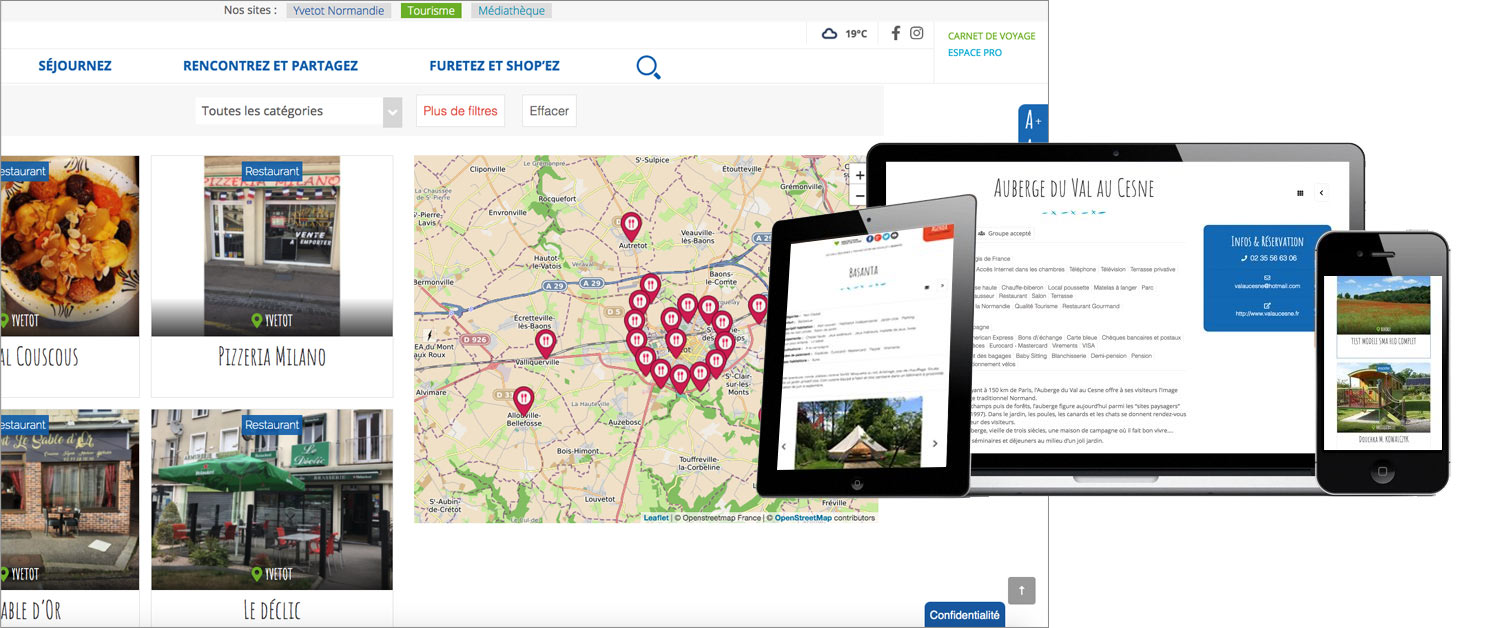Open the poppy field photo on phone
The height and width of the screenshot is (628, 1500).
click(1383, 305)
